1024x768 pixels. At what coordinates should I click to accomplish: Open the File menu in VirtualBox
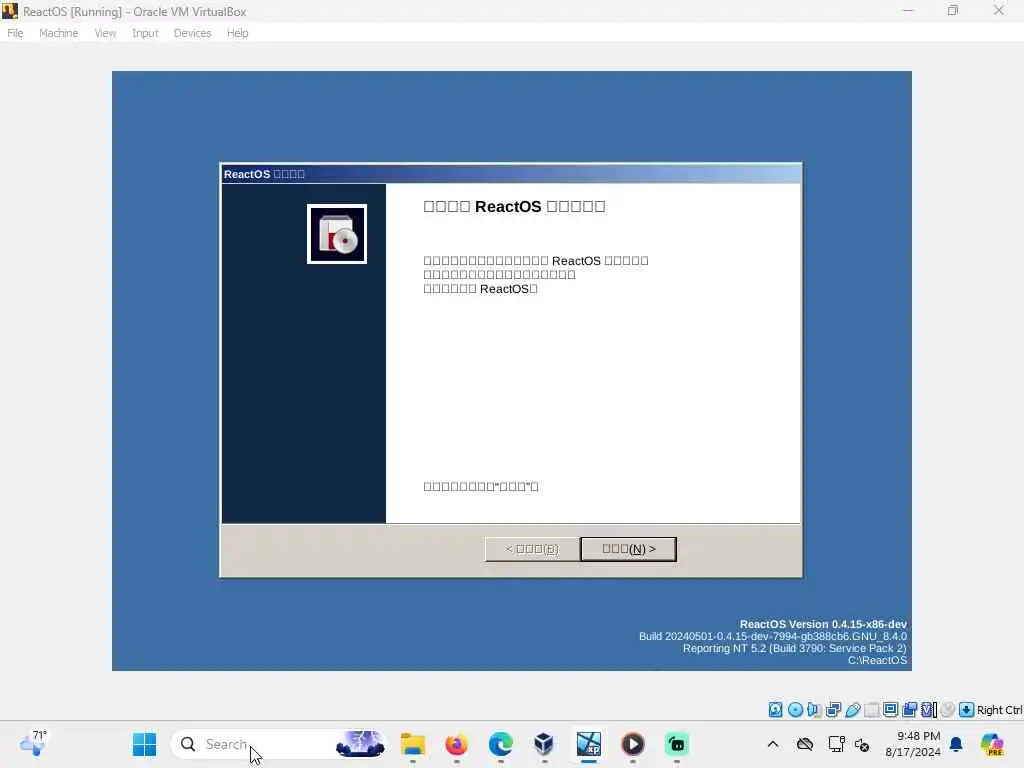(15, 33)
